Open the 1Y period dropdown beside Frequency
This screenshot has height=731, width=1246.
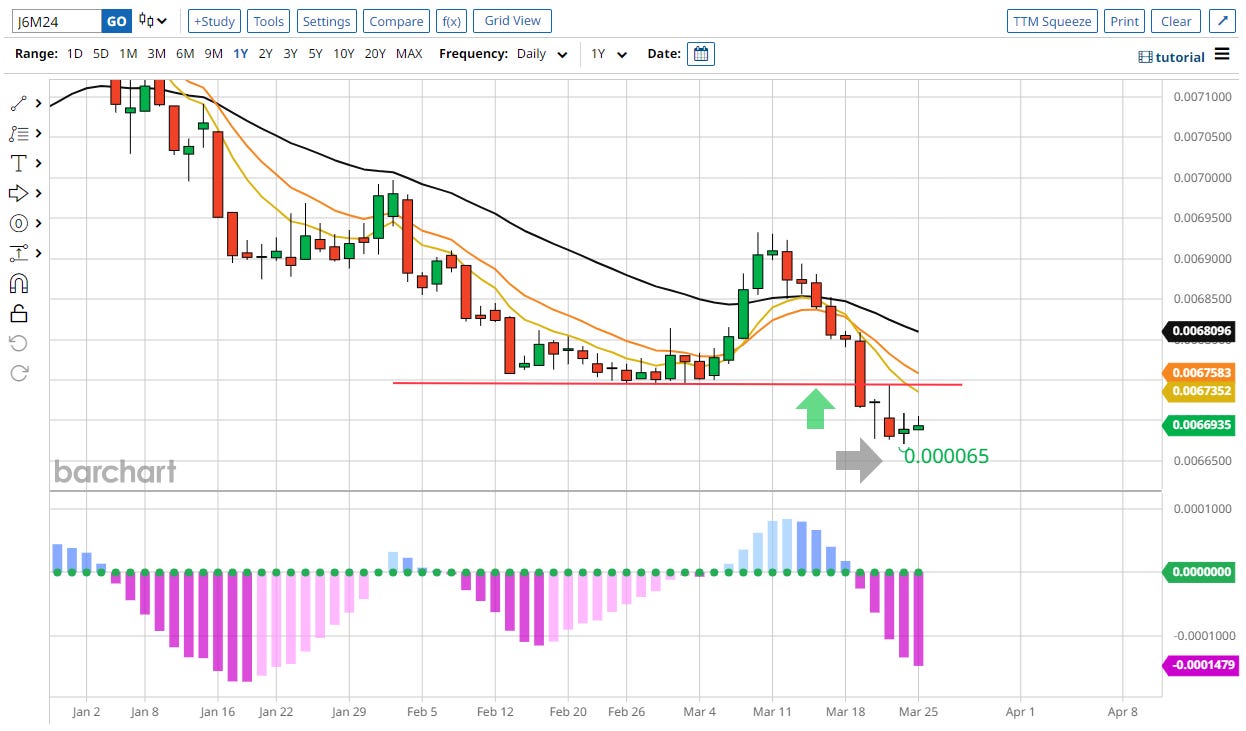(607, 54)
